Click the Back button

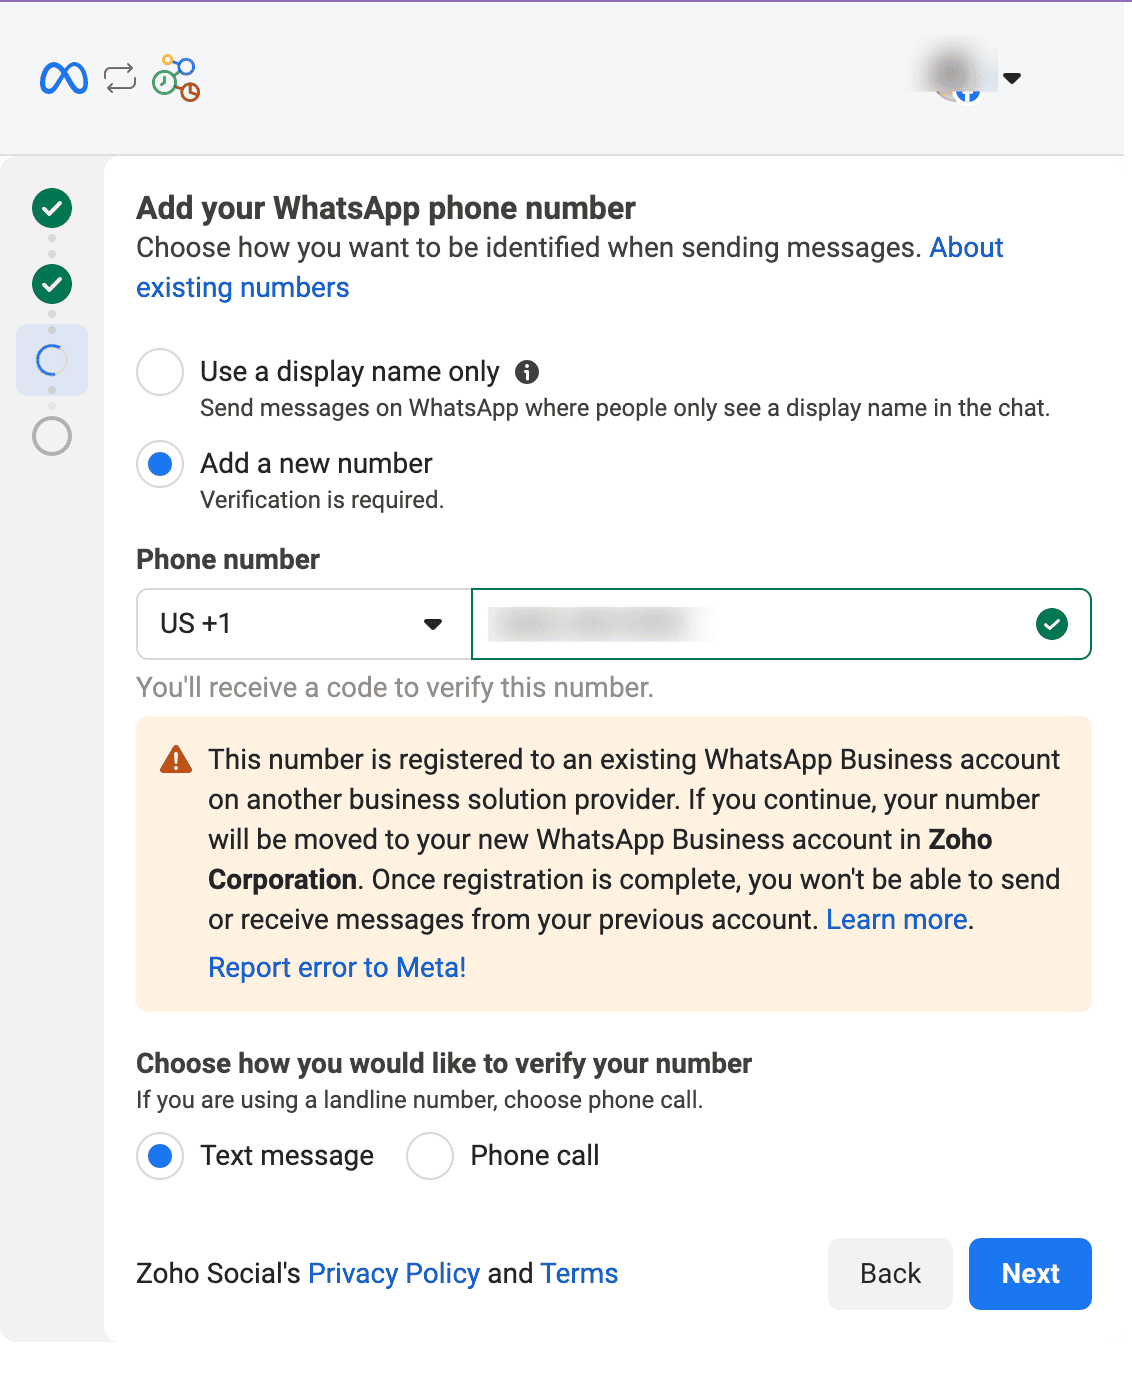(890, 1274)
